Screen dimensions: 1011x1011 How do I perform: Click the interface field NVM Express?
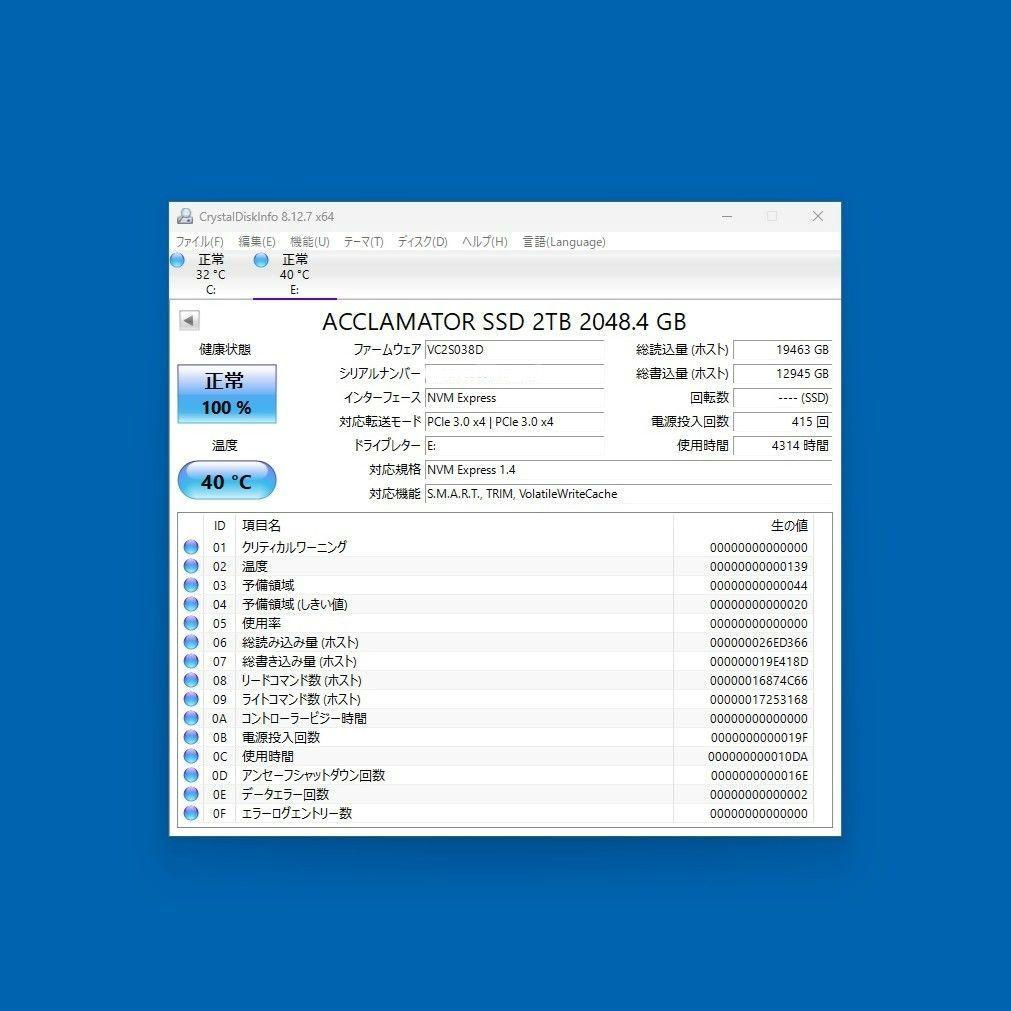[x=515, y=398]
